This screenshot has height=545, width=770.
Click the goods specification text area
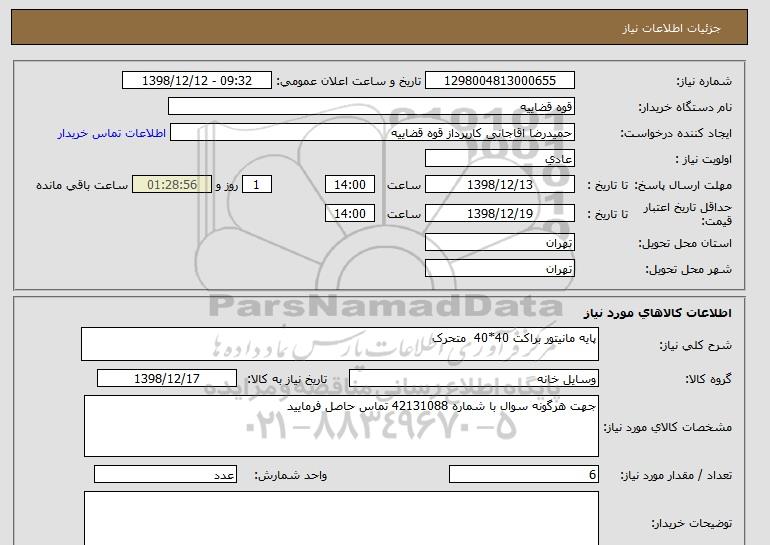click(x=341, y=426)
